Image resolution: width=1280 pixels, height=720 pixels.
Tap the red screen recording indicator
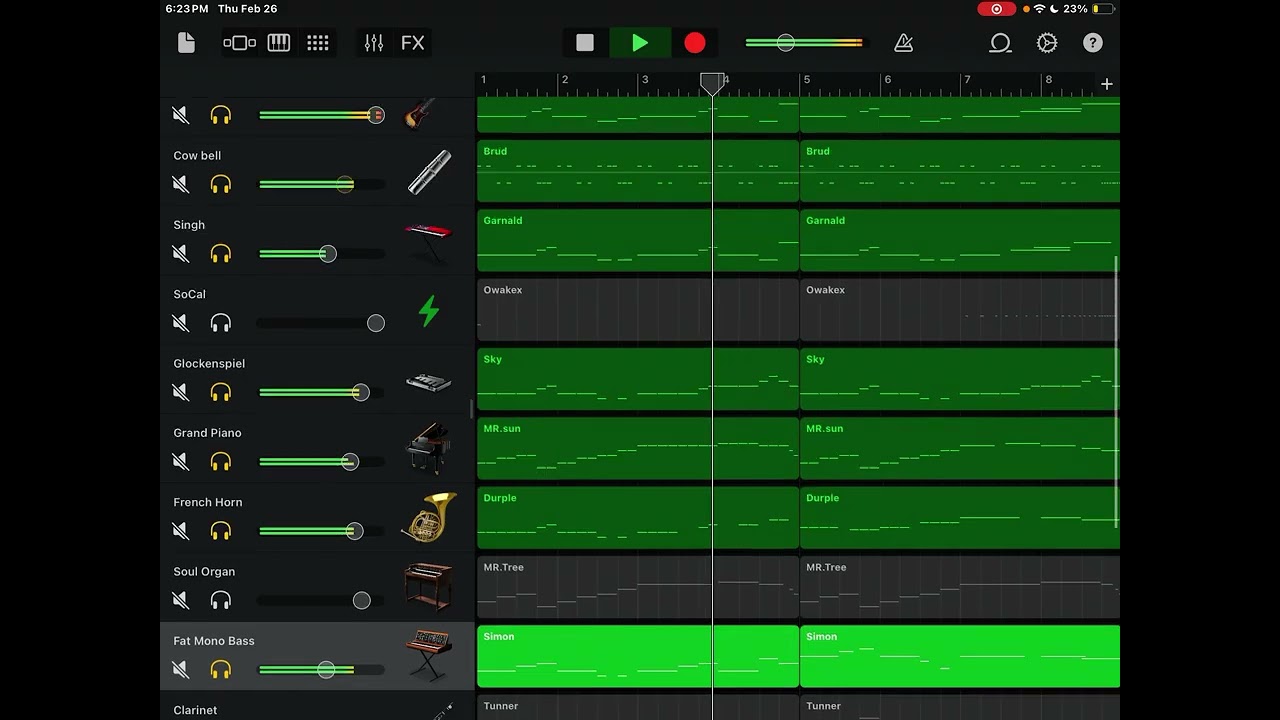tap(996, 9)
